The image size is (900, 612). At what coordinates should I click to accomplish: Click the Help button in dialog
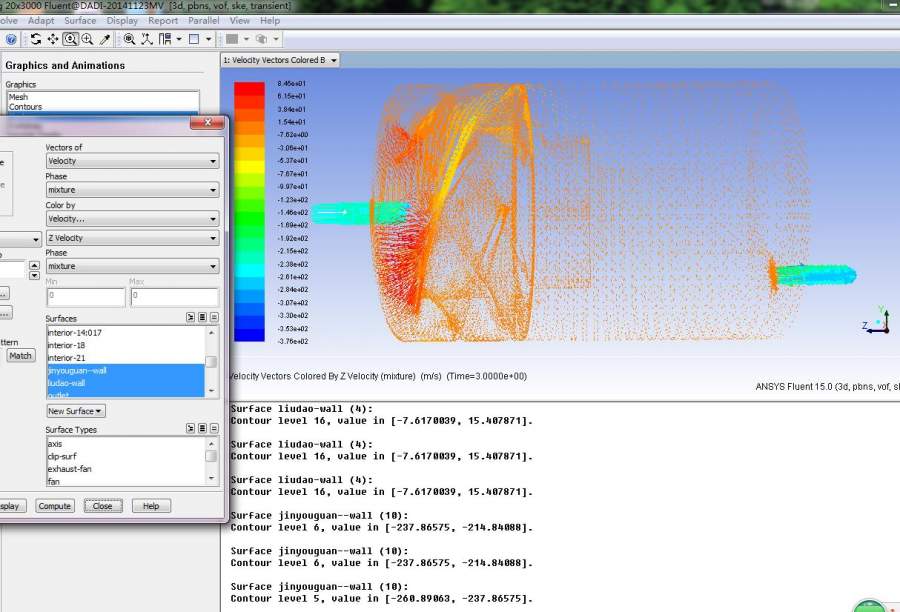[151, 506]
